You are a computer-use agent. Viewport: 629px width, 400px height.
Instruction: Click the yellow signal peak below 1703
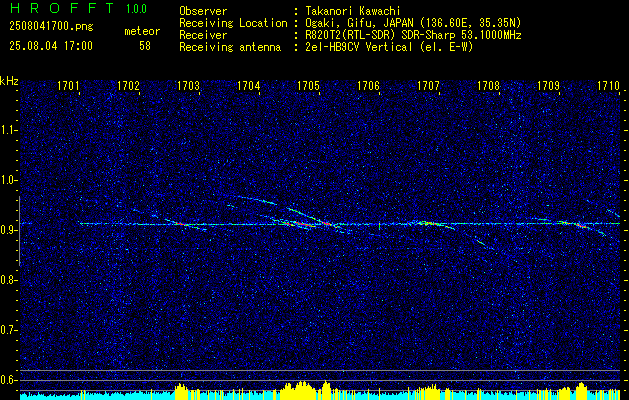click(181, 392)
